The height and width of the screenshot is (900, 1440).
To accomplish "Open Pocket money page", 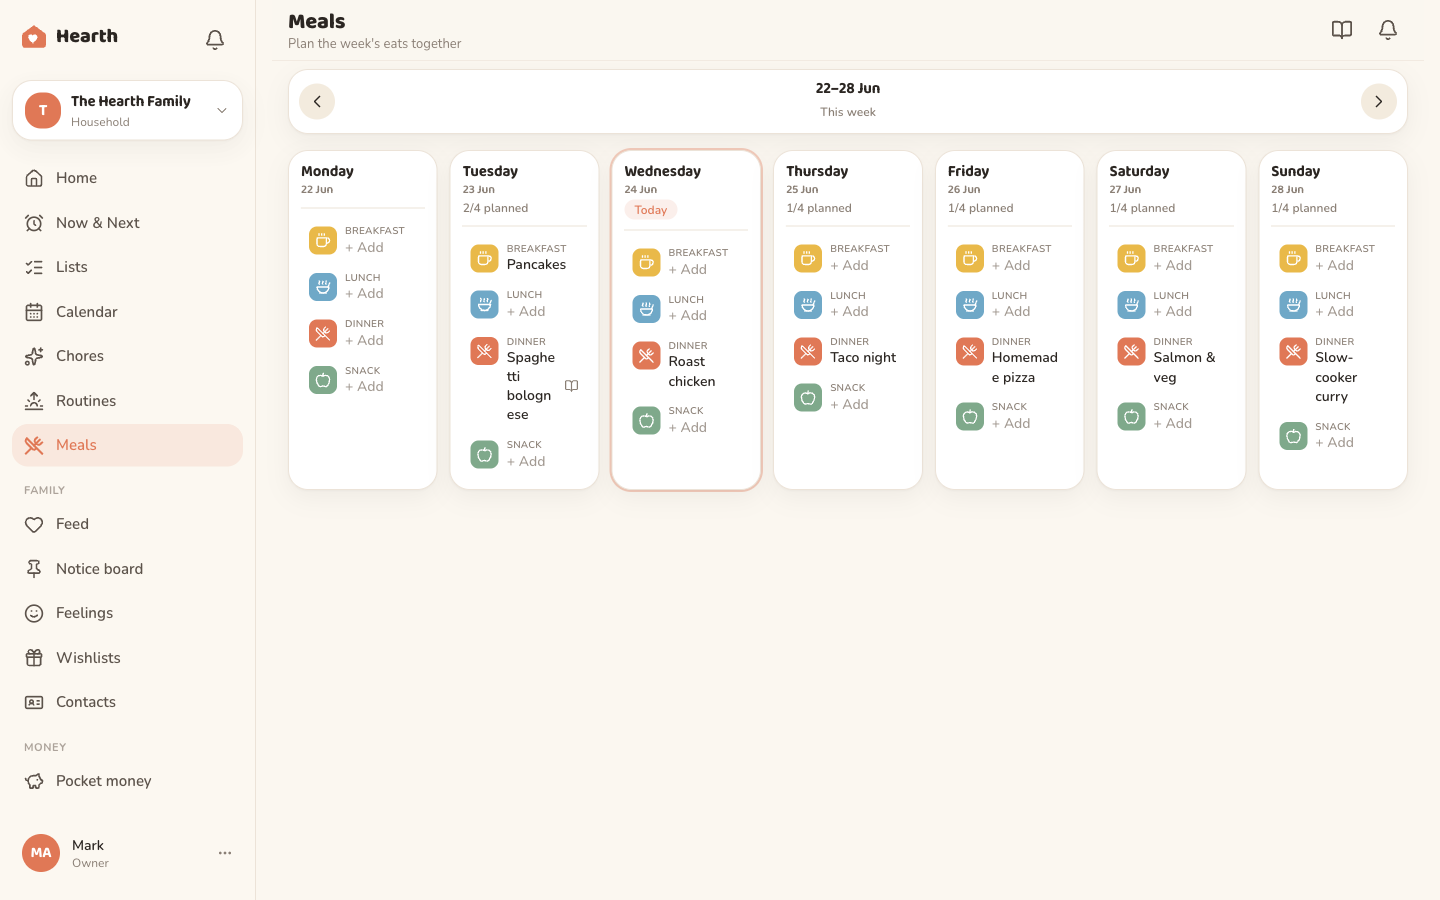I will tap(127, 781).
